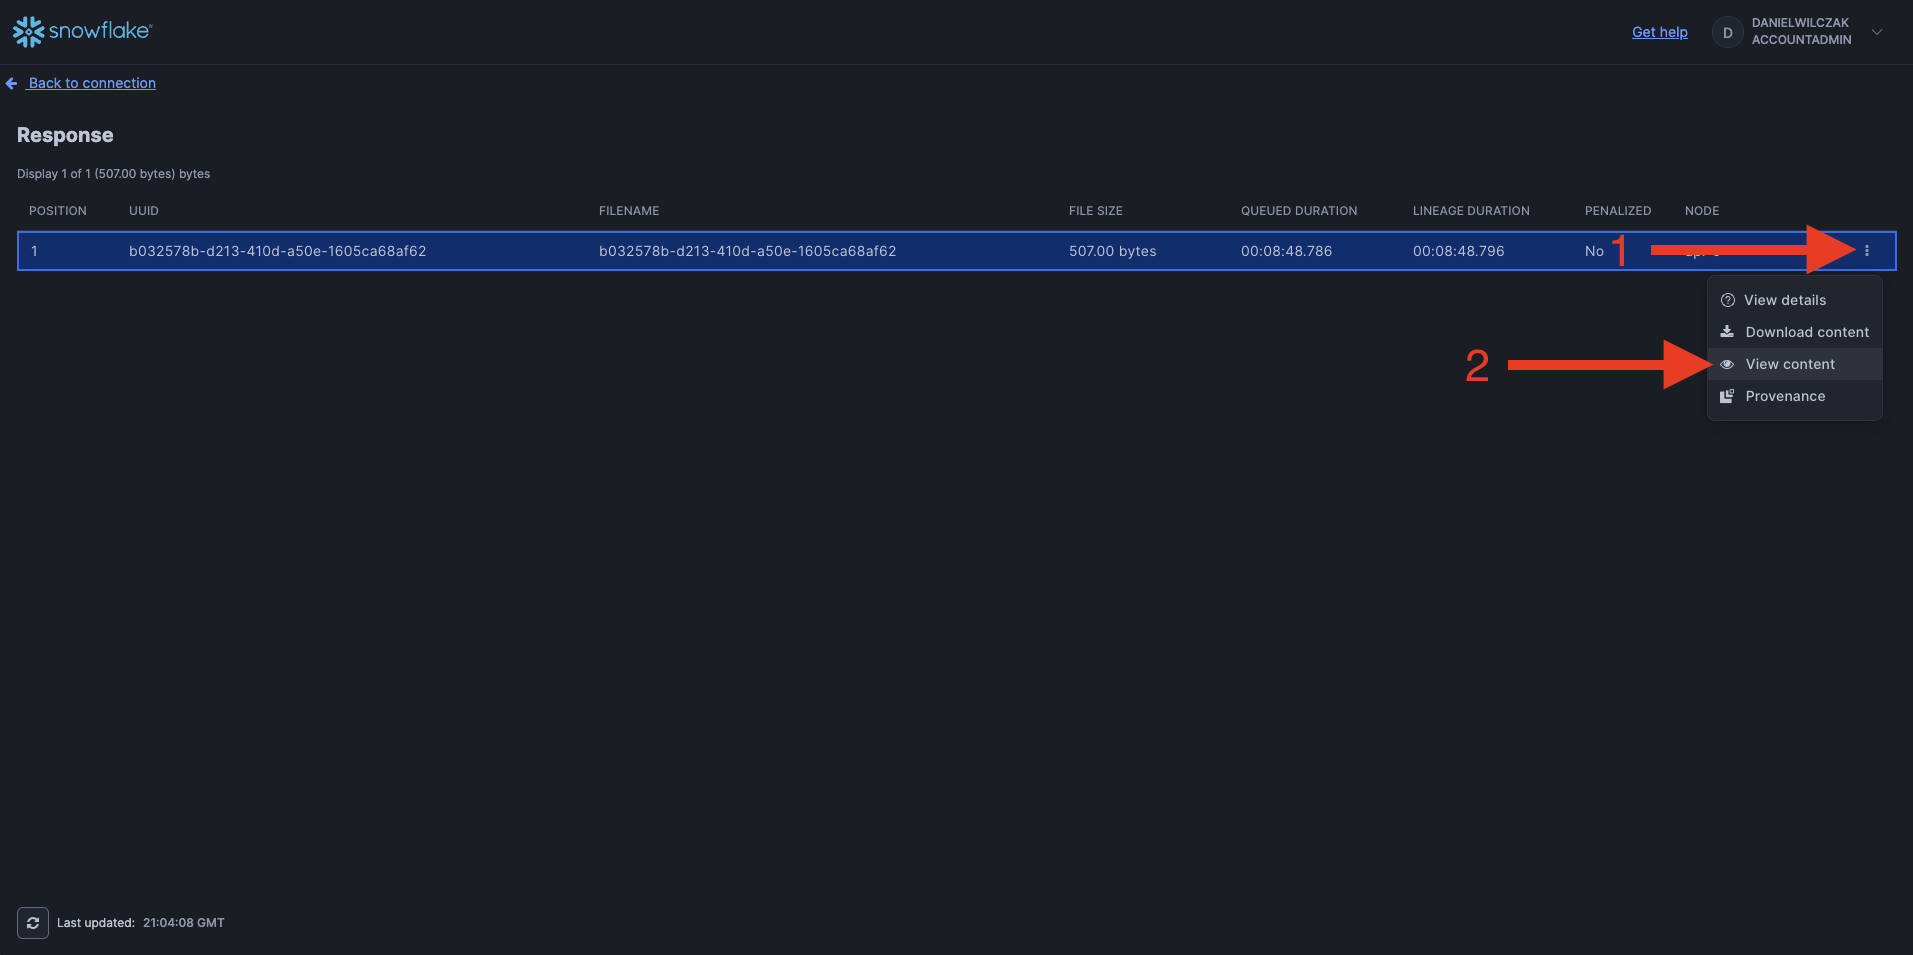Image resolution: width=1913 pixels, height=955 pixels.
Task: Click the back arrow icon
Action: coord(12,84)
